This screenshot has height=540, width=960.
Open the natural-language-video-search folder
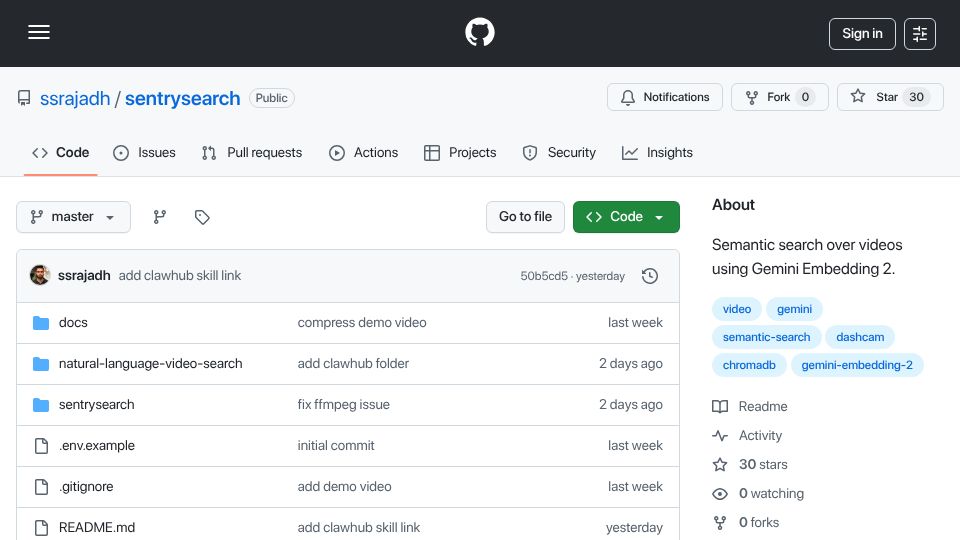pyautogui.click(x=151, y=364)
